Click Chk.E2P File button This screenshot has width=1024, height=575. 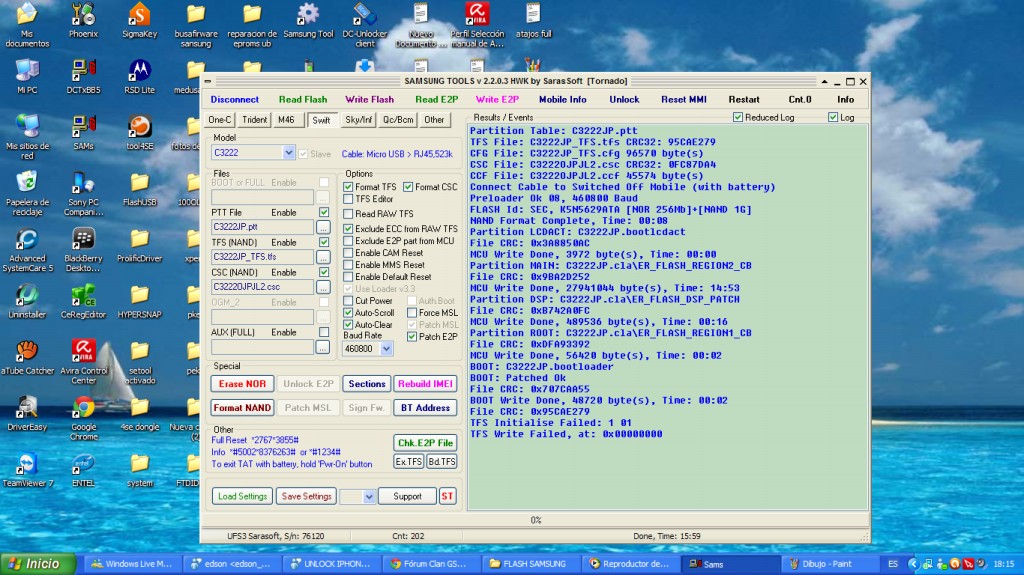(x=425, y=443)
